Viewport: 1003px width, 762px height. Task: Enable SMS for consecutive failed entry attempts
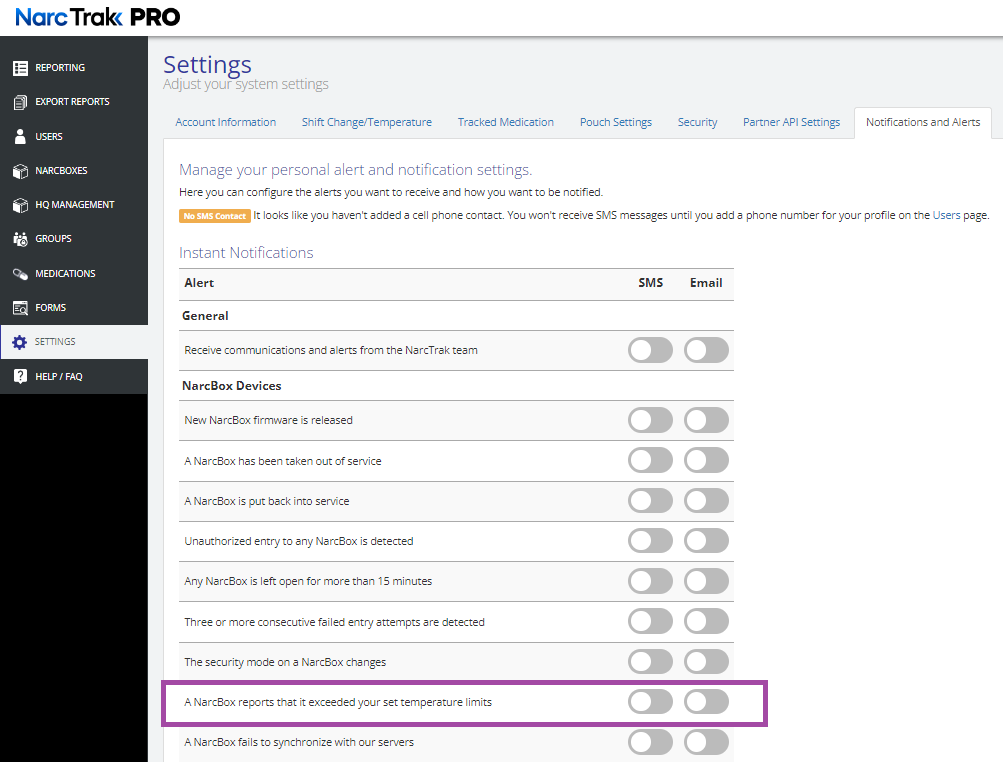(650, 622)
